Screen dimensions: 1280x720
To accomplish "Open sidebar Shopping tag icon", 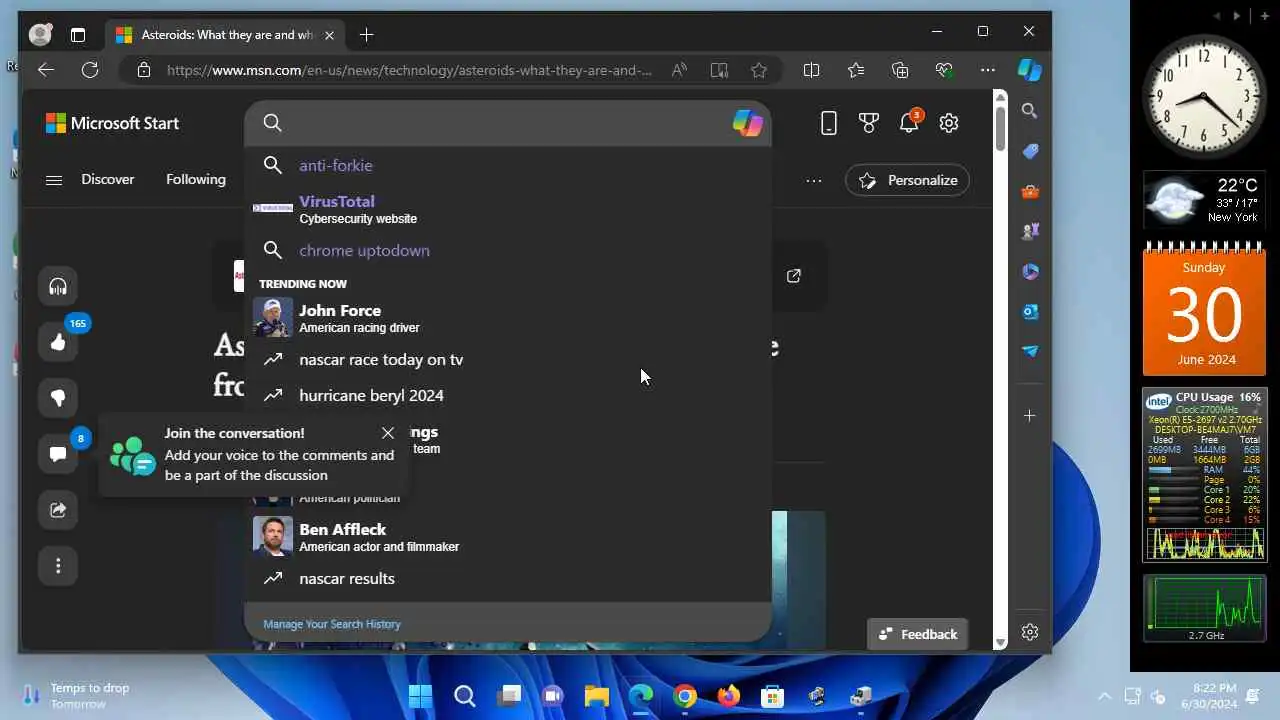I will [1030, 151].
